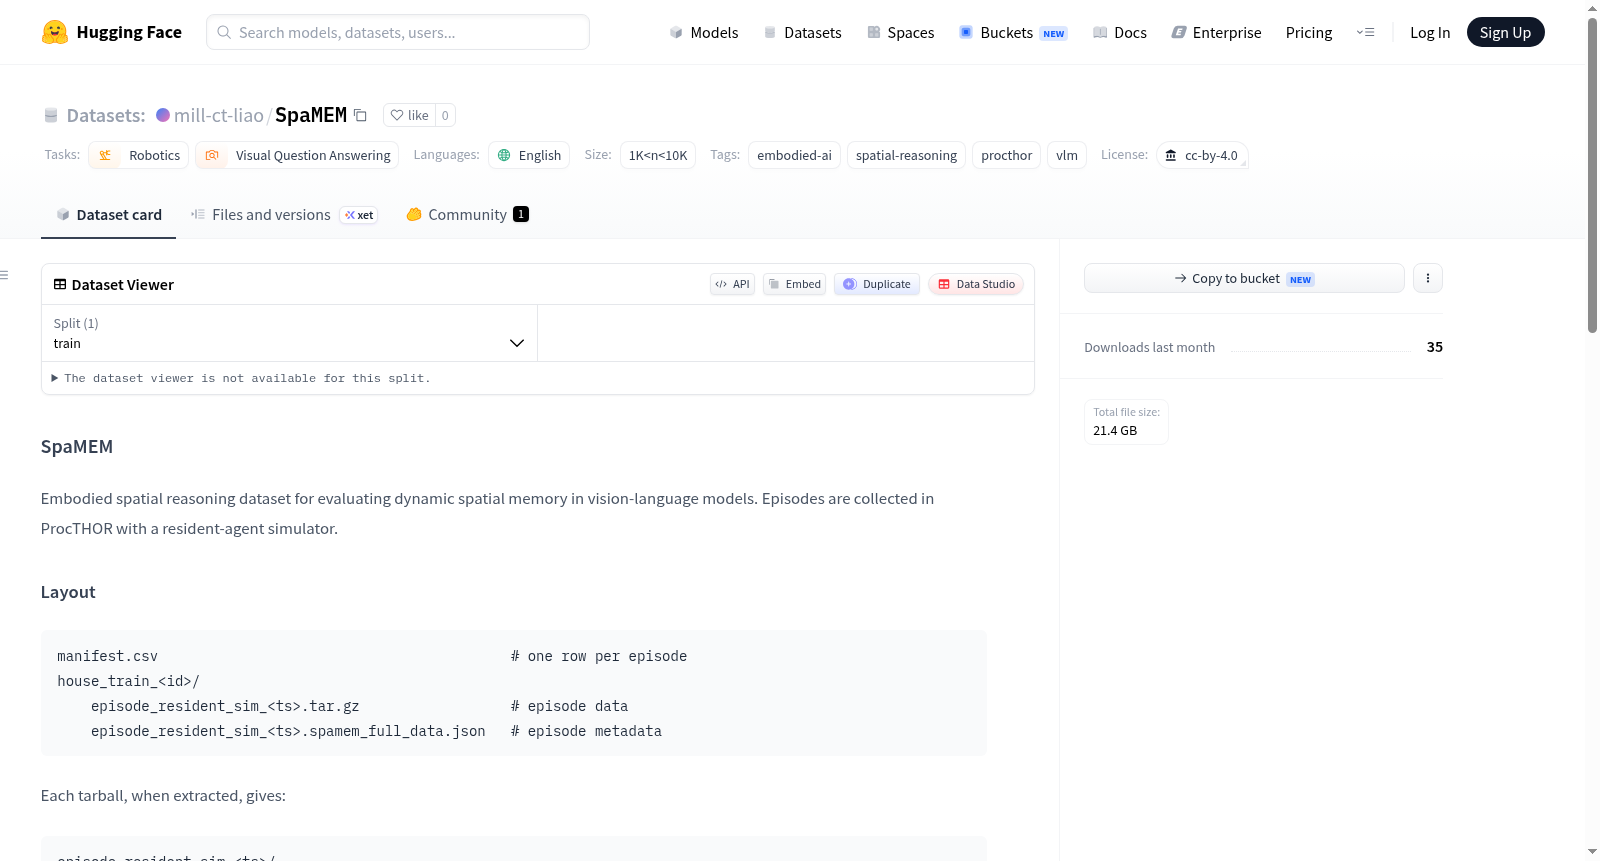Click the 'Layout' heading
The height and width of the screenshot is (861, 1600).
pos(68,592)
